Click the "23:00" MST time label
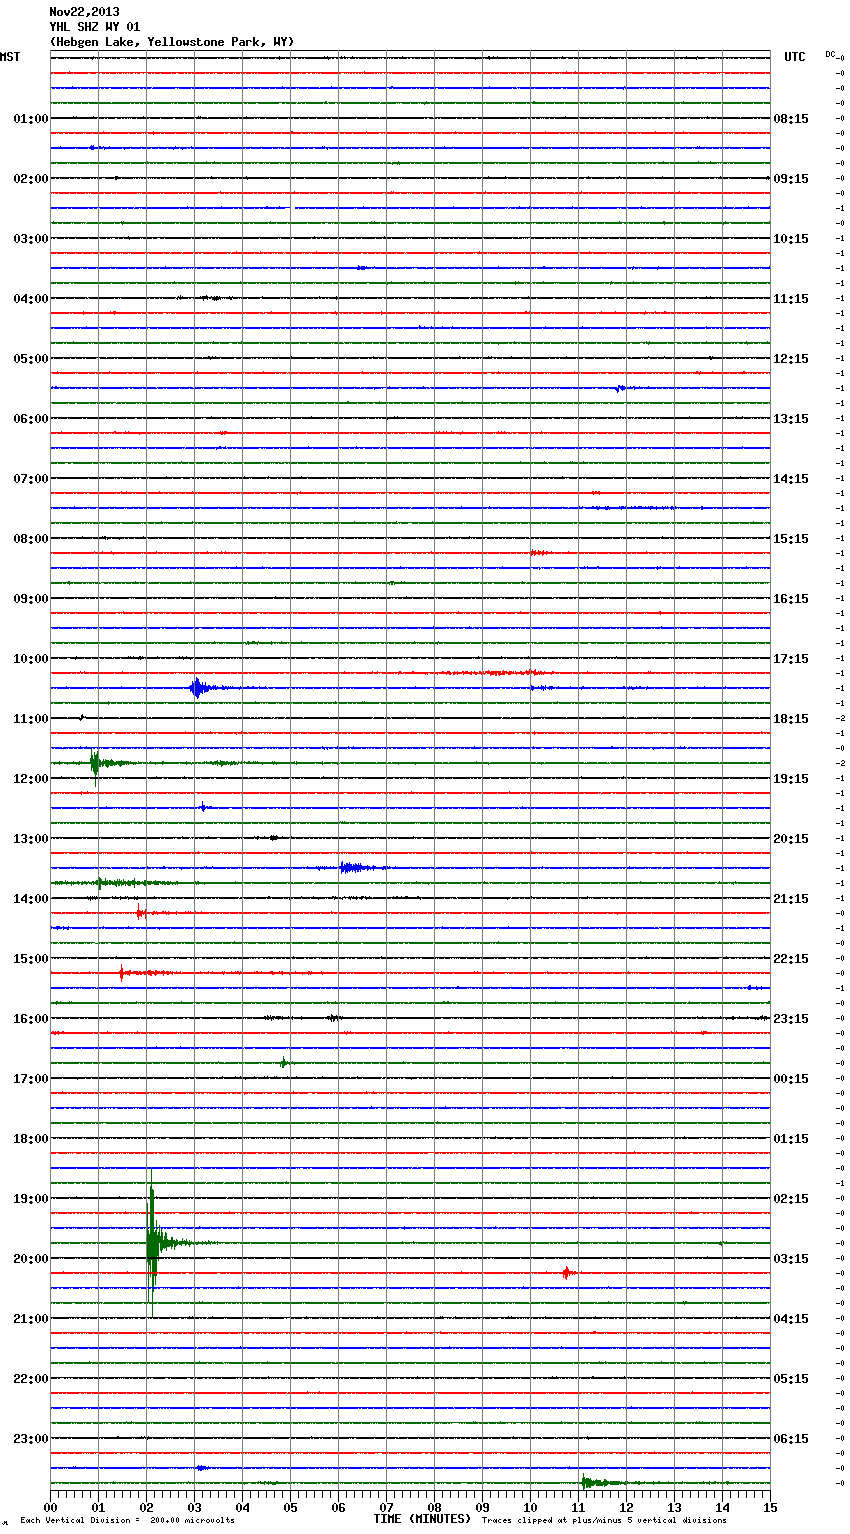 [30, 1438]
